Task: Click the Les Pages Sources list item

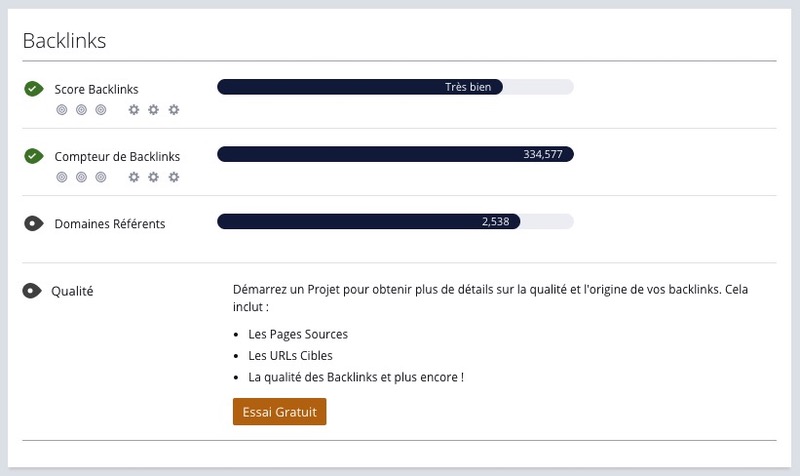Action: (x=298, y=334)
